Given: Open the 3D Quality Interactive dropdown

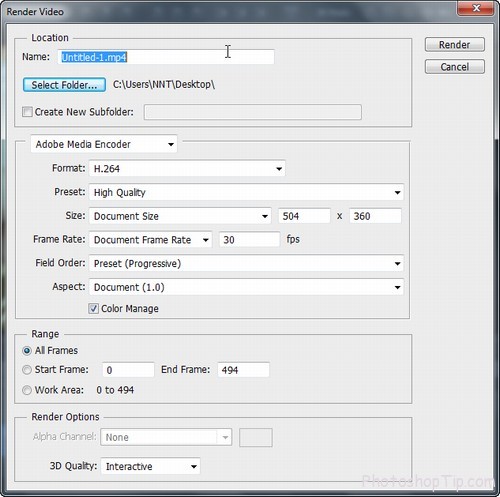Looking at the screenshot, I should [150, 466].
